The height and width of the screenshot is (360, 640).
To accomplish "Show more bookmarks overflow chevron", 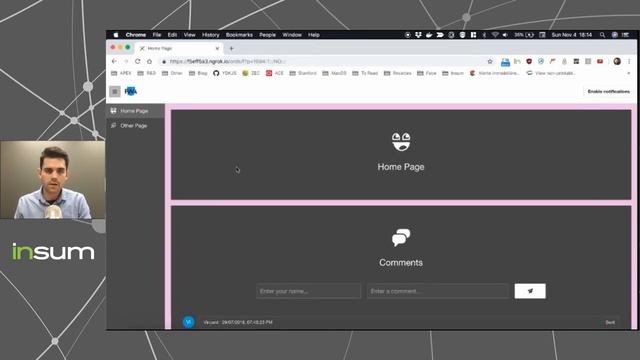I will click(629, 73).
